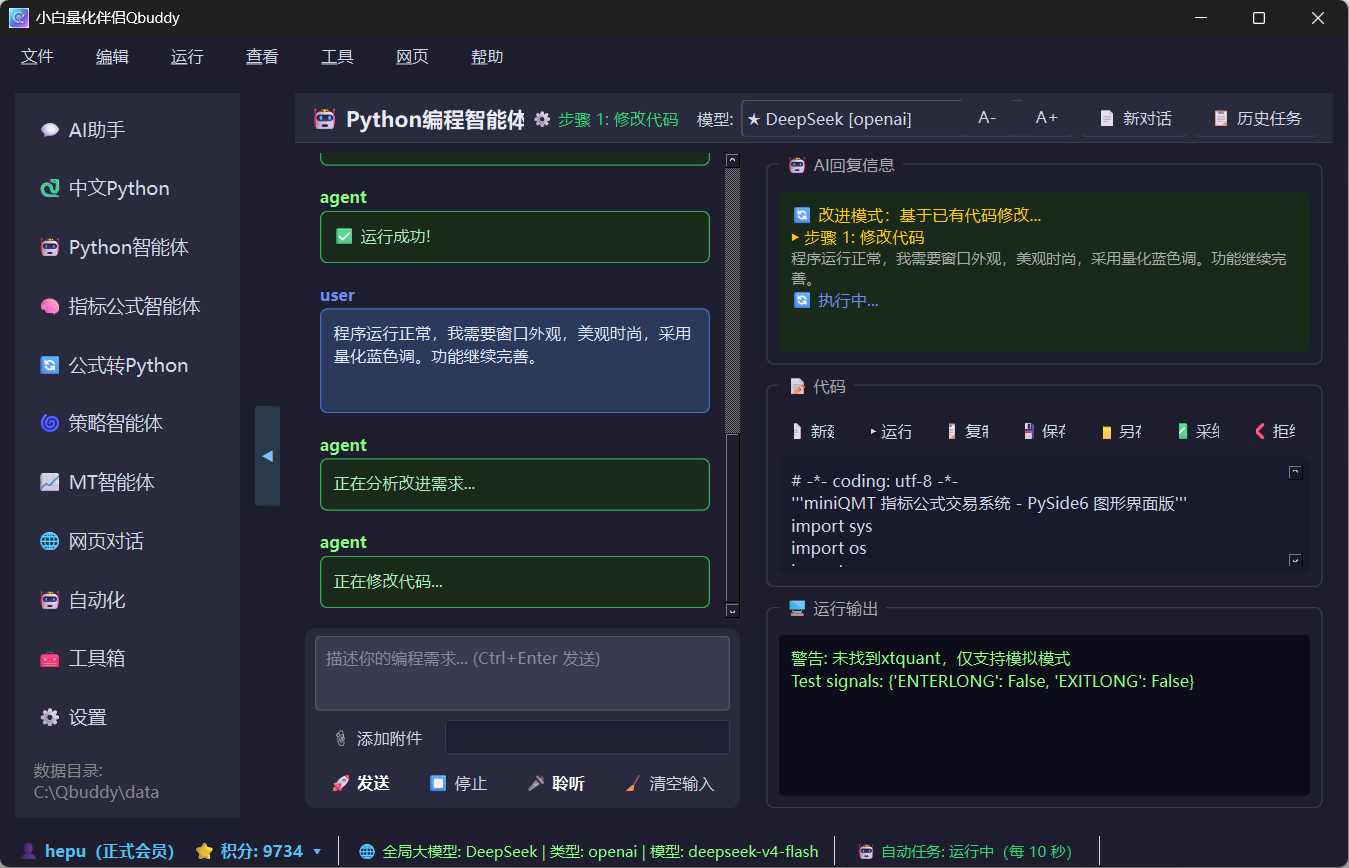Open 历史任务 history list
Viewport: 1349px width, 868px height.
1257,118
